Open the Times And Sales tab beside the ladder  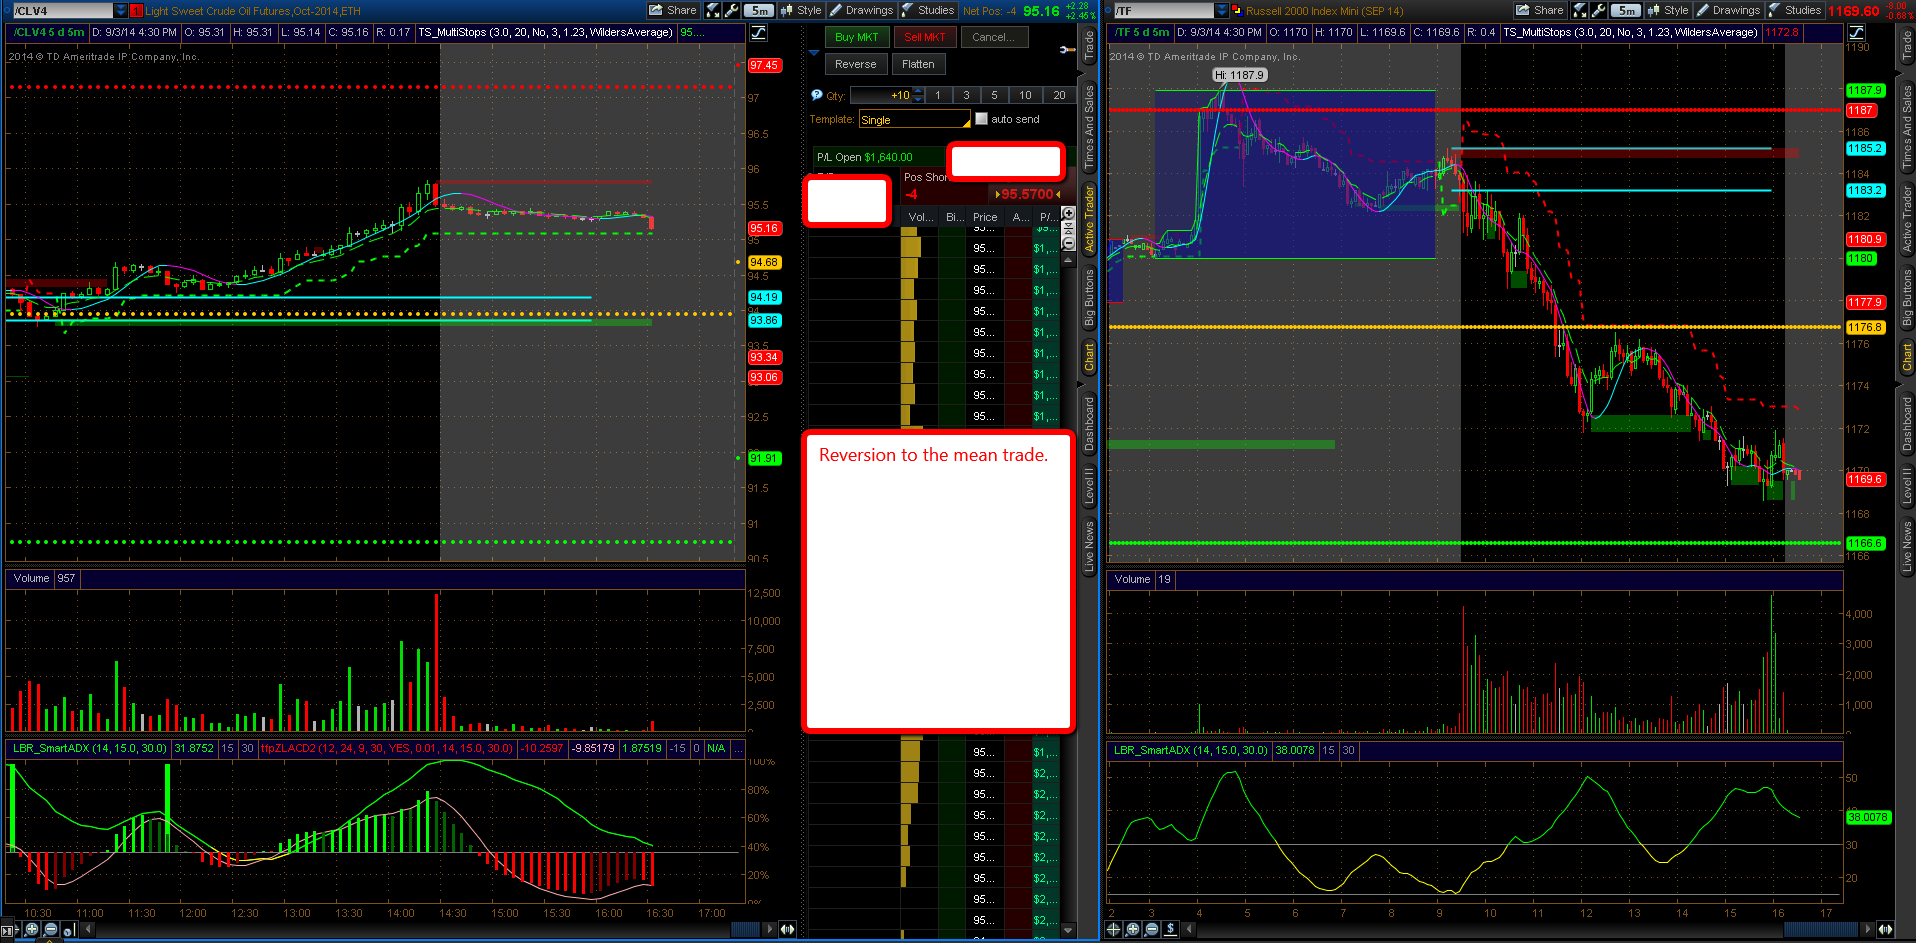point(1089,126)
